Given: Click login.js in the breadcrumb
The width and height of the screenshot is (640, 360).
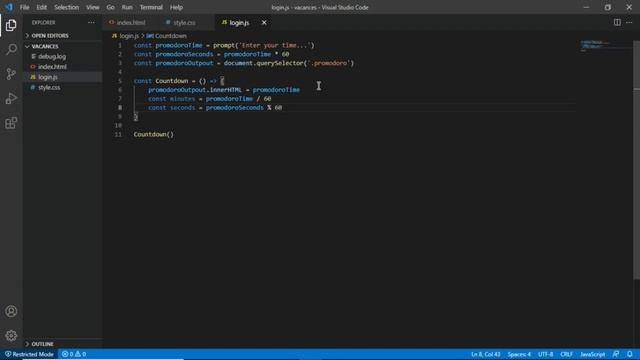Looking at the screenshot, I should pyautogui.click(x=129, y=36).
